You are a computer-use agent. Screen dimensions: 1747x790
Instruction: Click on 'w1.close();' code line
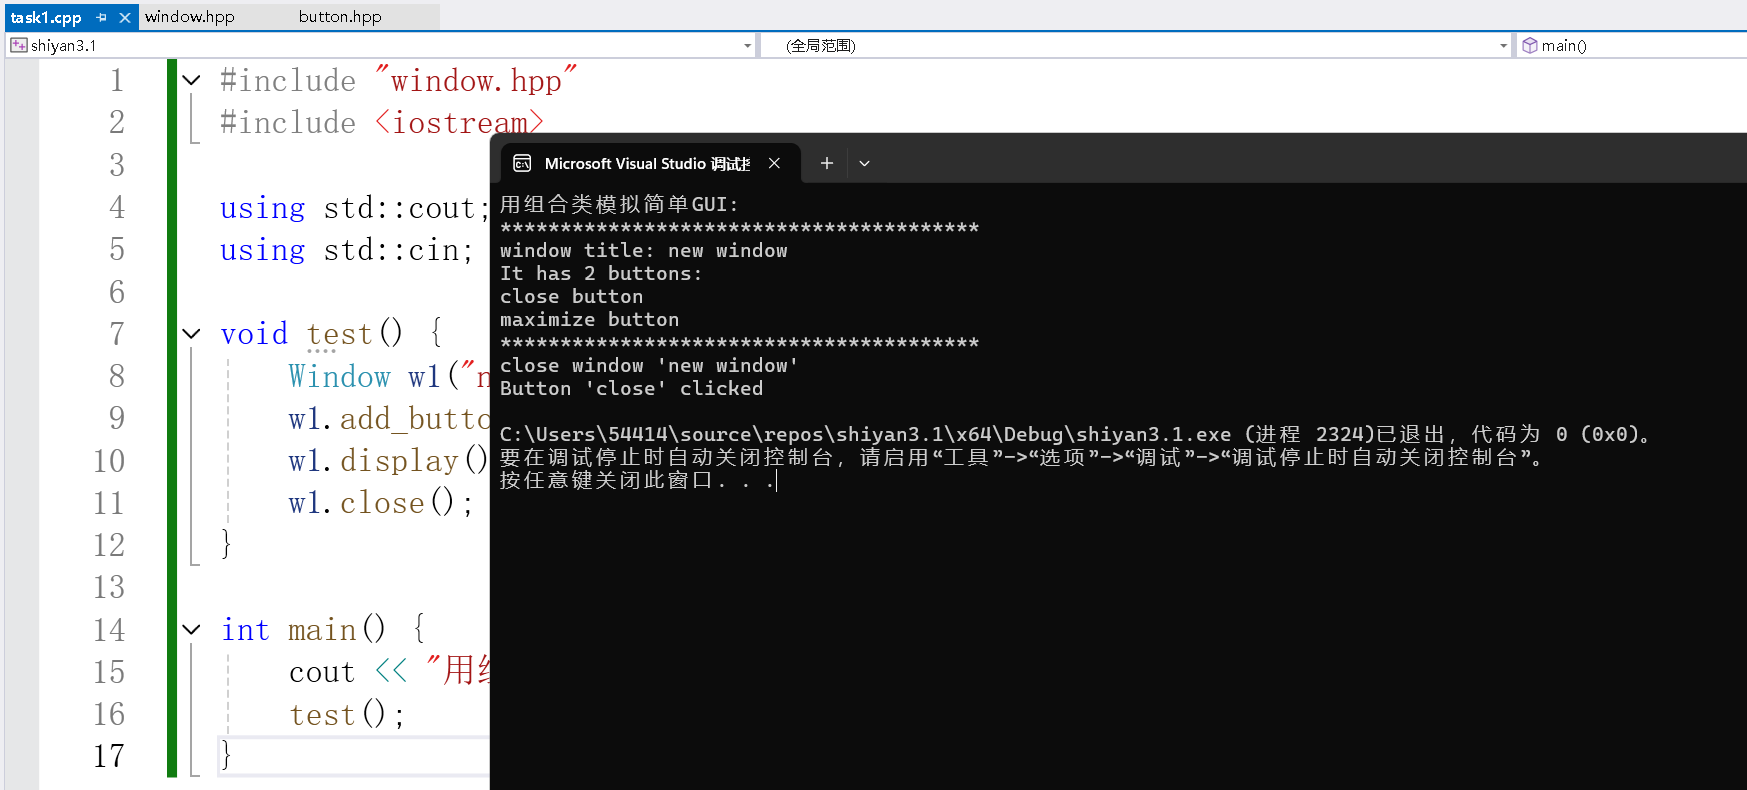click(380, 502)
